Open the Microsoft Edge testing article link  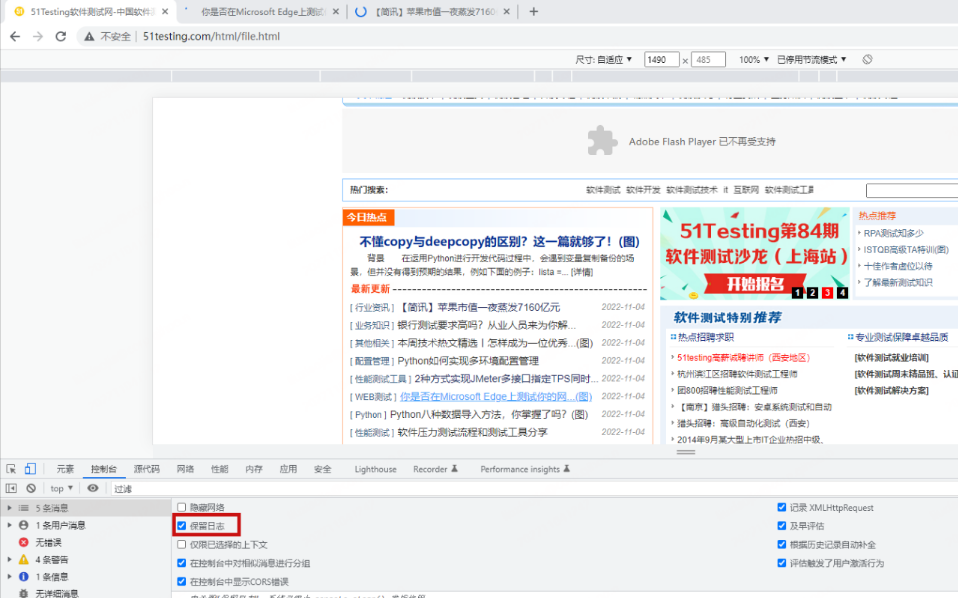pyautogui.click(x=495, y=396)
